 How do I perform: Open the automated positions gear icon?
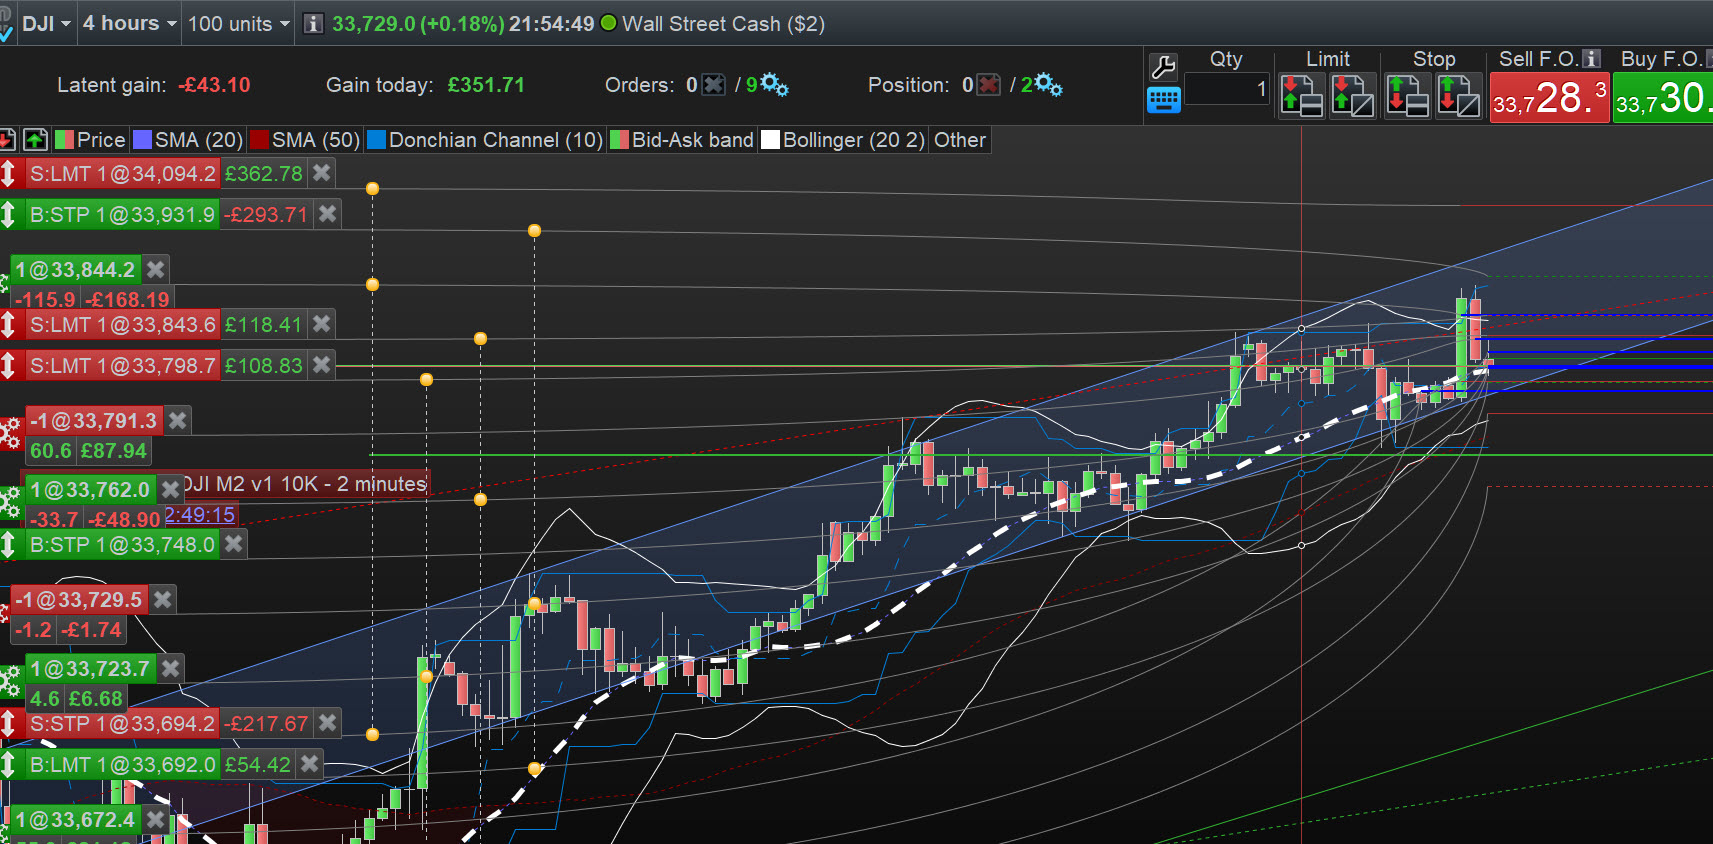1048,85
